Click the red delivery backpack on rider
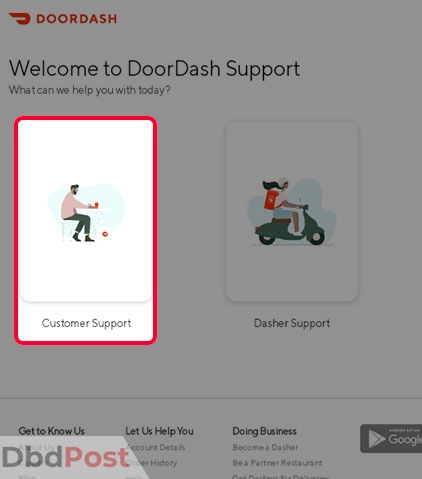Viewport: 422px width, 479px height. pos(271,199)
